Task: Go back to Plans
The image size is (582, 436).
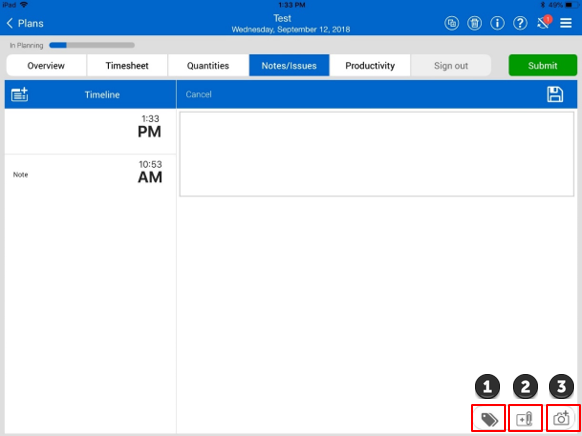Action: click(x=25, y=23)
